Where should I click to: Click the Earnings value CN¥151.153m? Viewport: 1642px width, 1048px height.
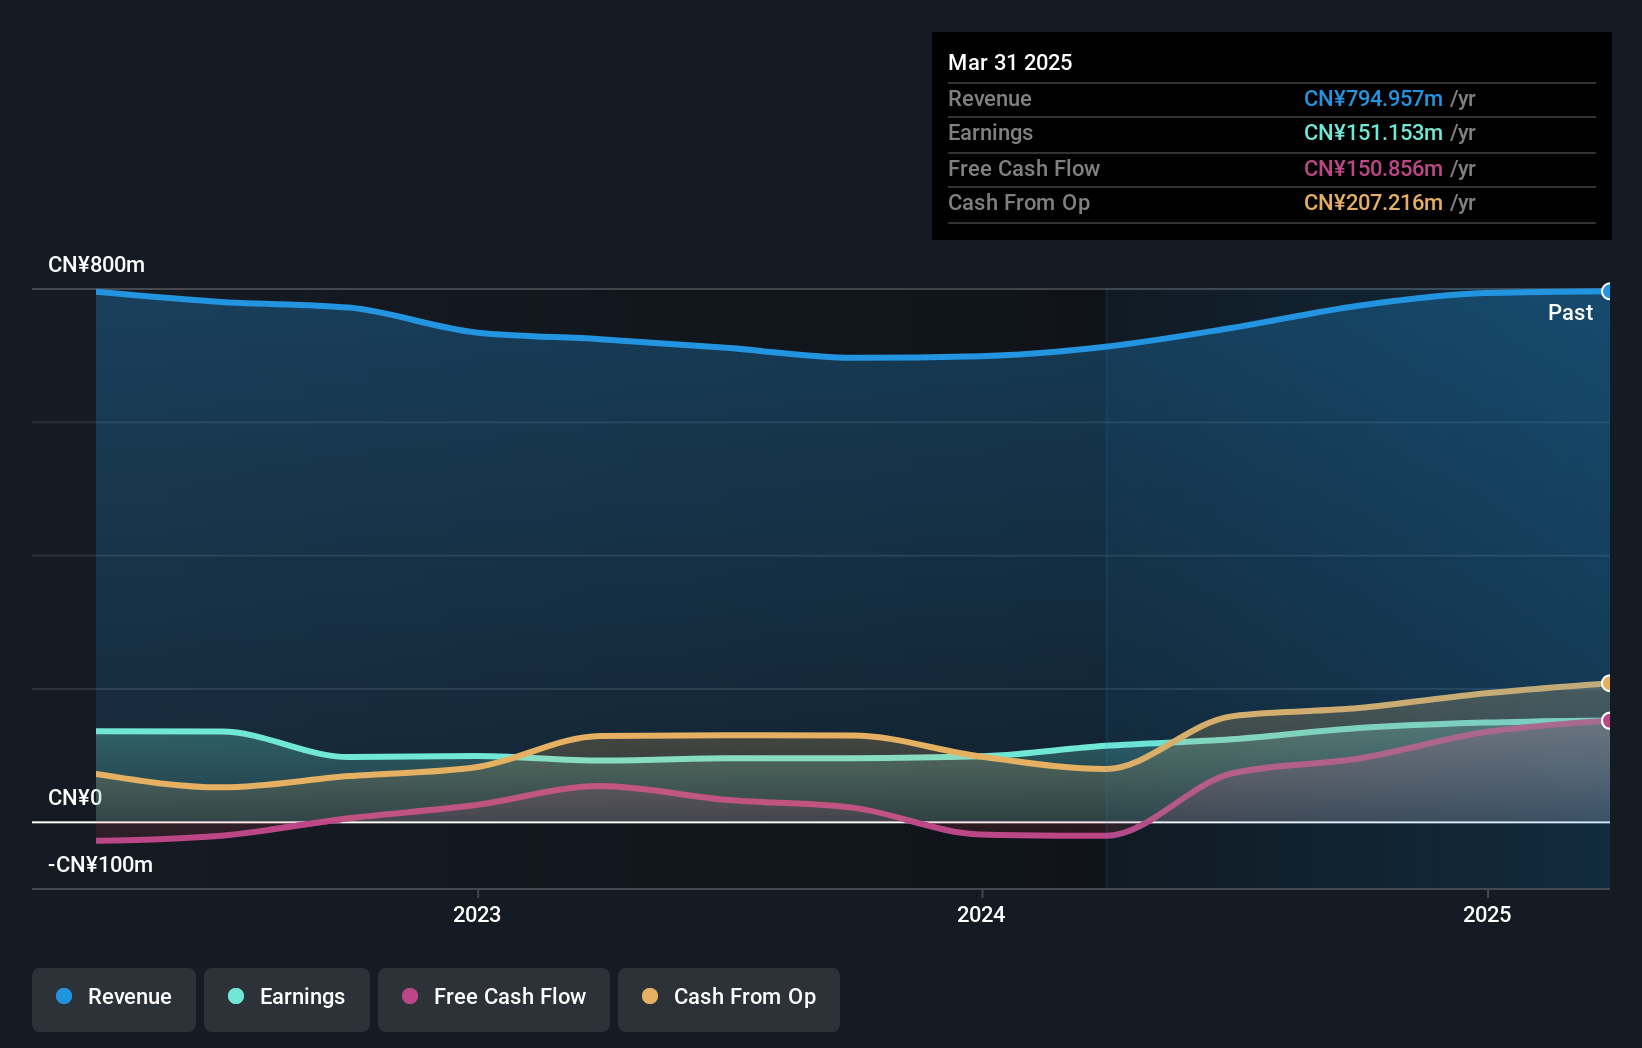click(x=1373, y=133)
